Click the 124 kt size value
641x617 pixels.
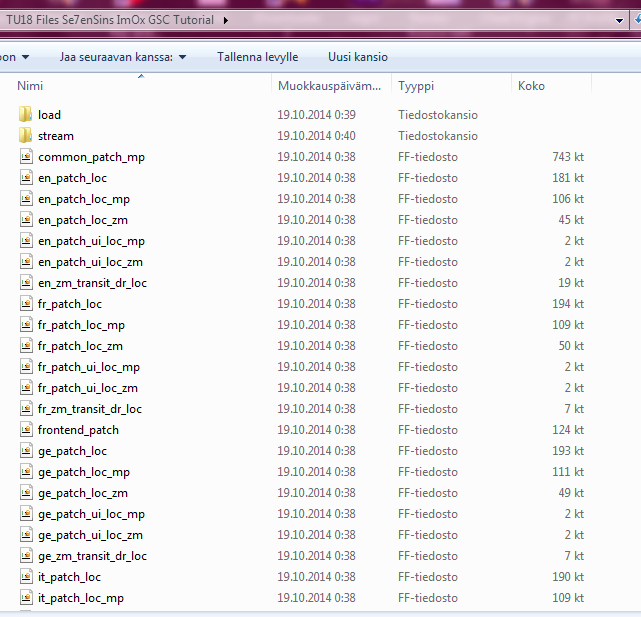(x=568, y=430)
